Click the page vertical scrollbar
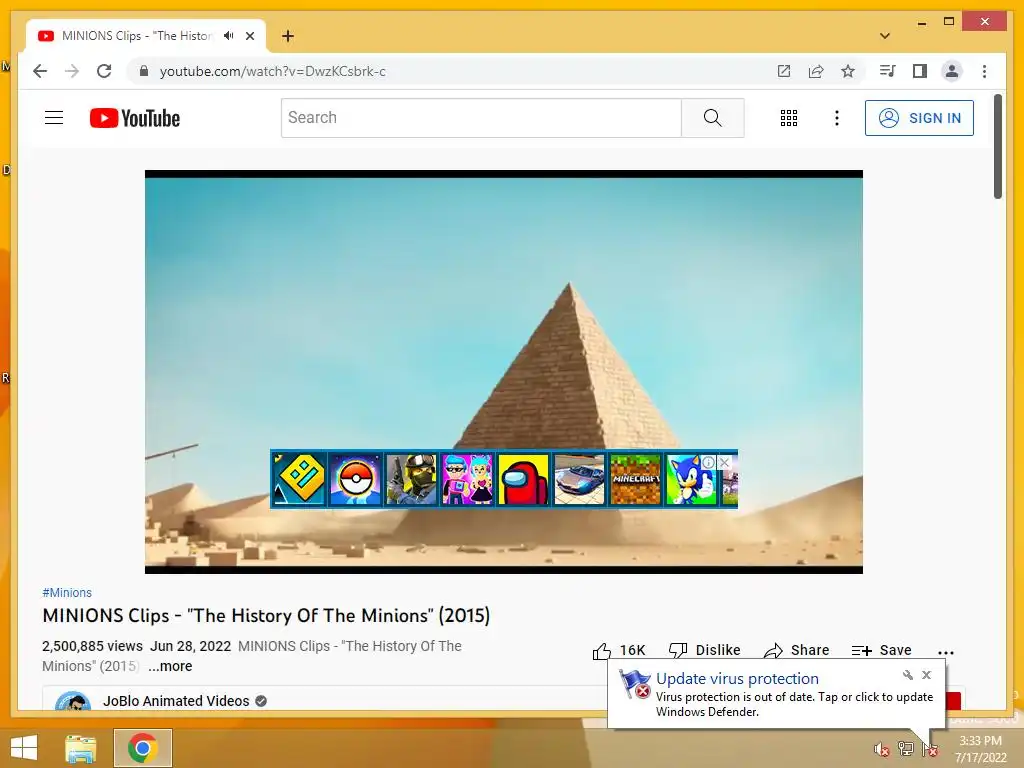The height and width of the screenshot is (768, 1024). point(997,146)
